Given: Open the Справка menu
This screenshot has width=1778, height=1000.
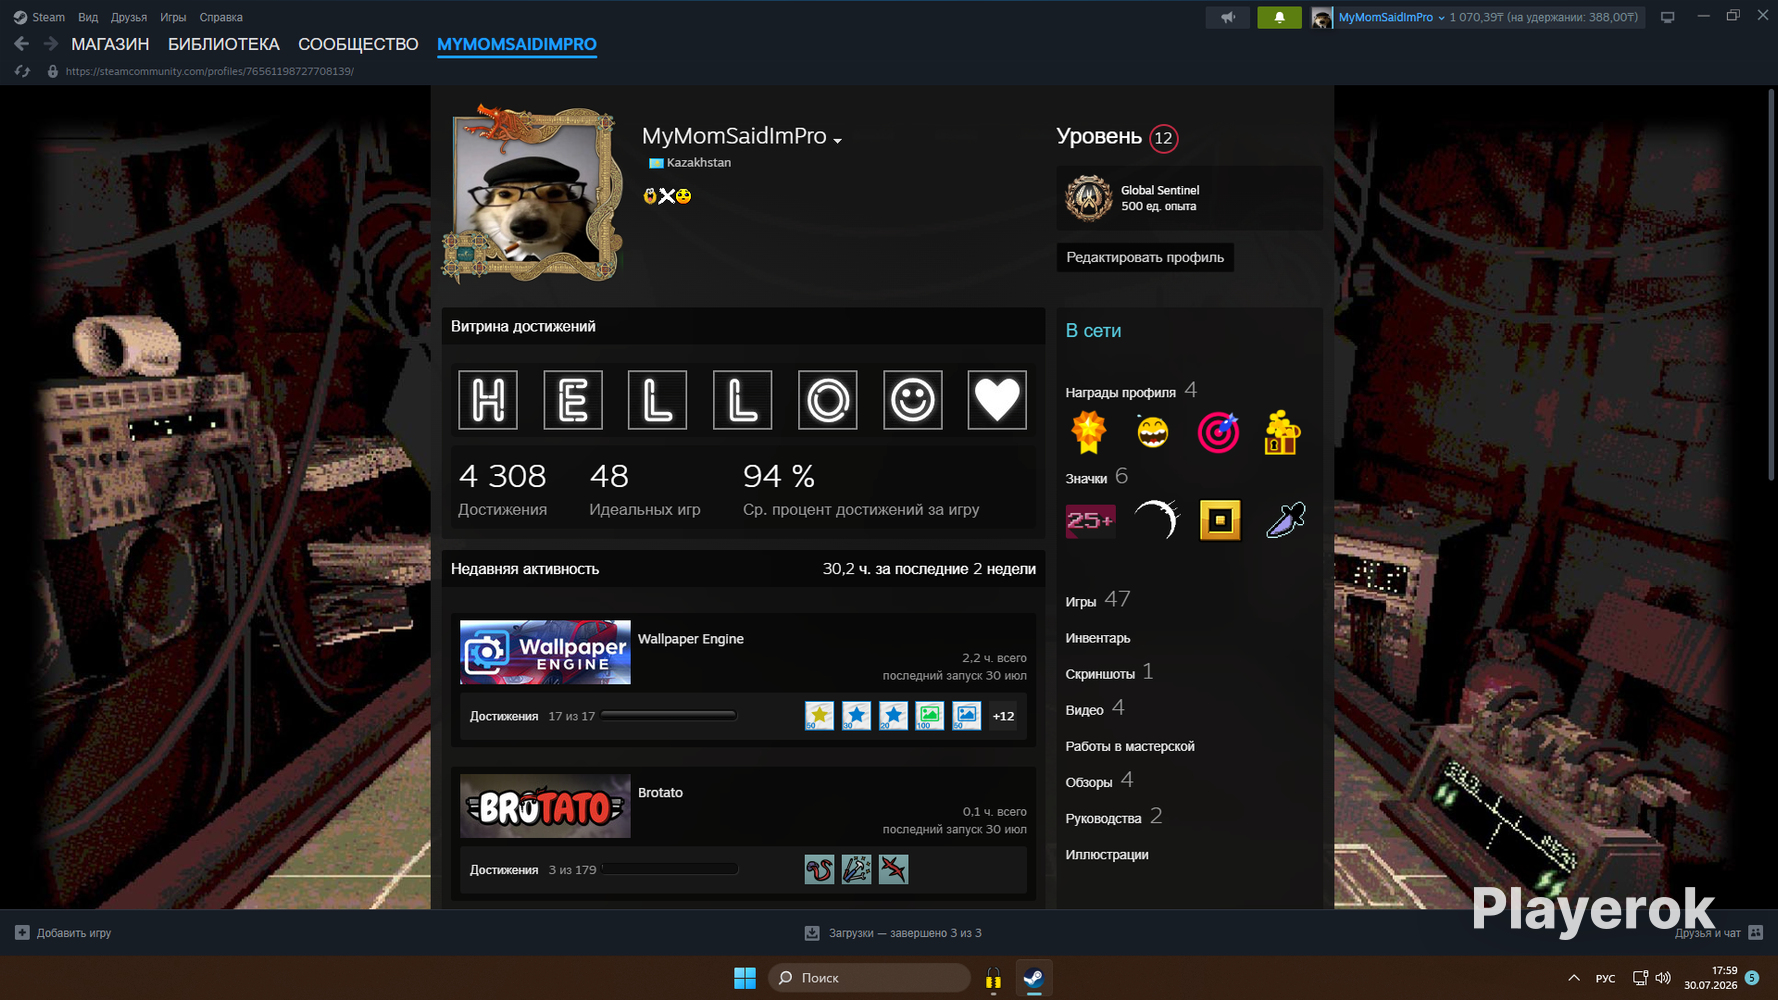Looking at the screenshot, I should 221,17.
